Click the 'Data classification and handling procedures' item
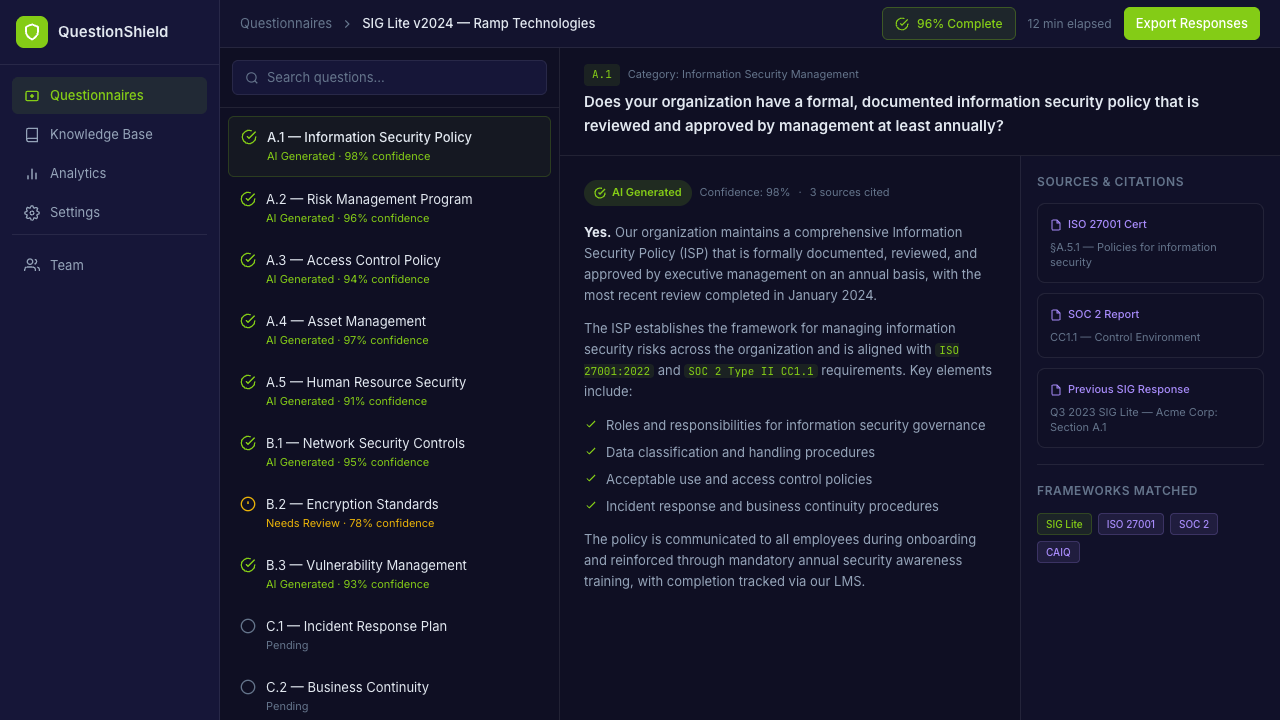 point(740,452)
